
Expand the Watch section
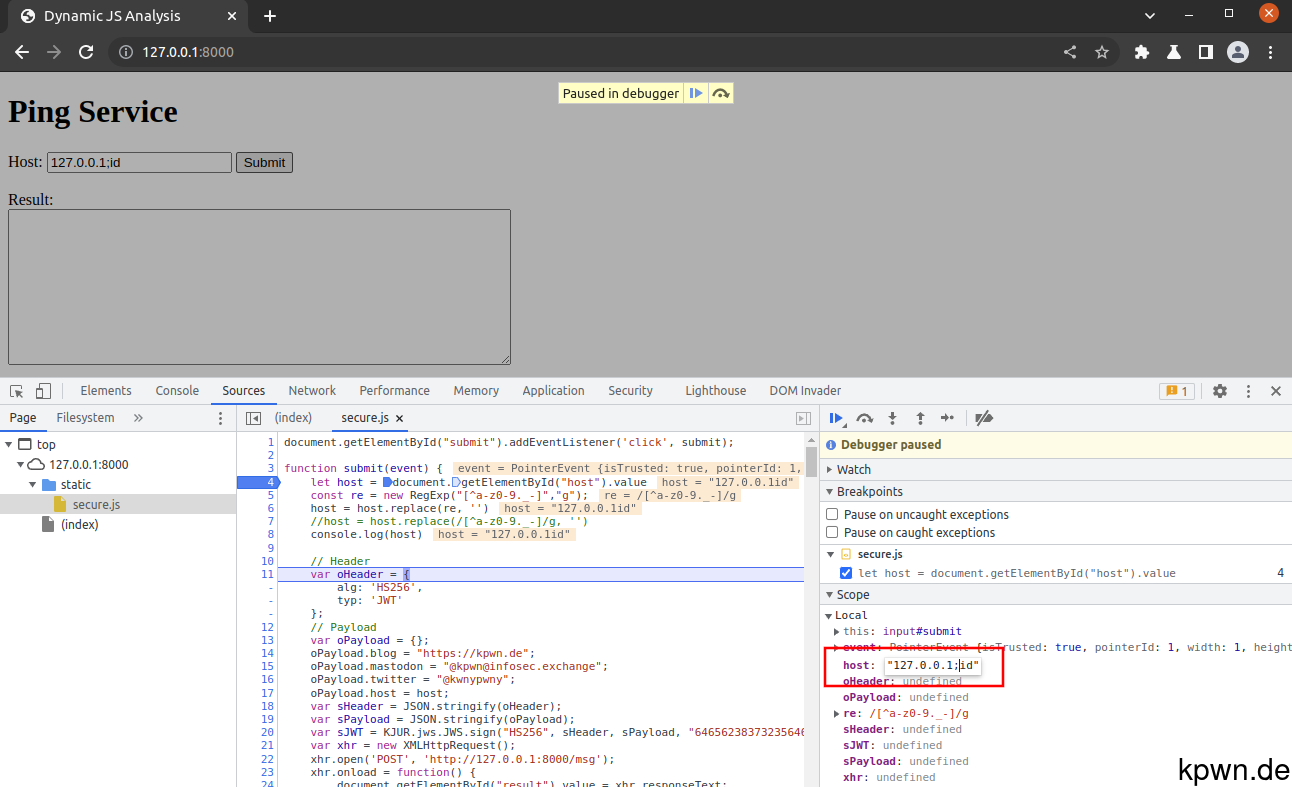pyautogui.click(x=831, y=469)
